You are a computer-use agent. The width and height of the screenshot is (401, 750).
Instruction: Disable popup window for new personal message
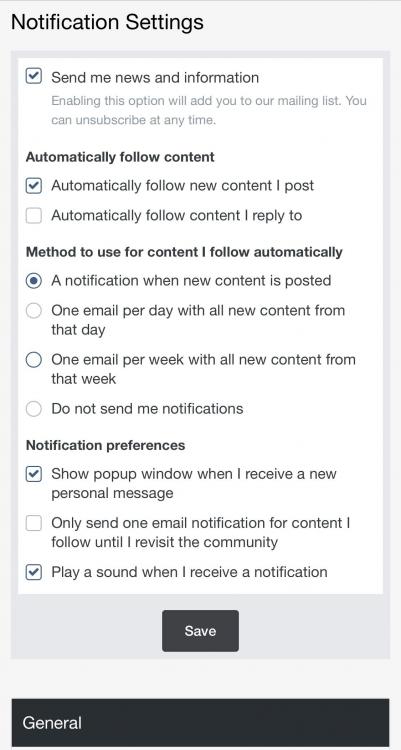point(33,474)
